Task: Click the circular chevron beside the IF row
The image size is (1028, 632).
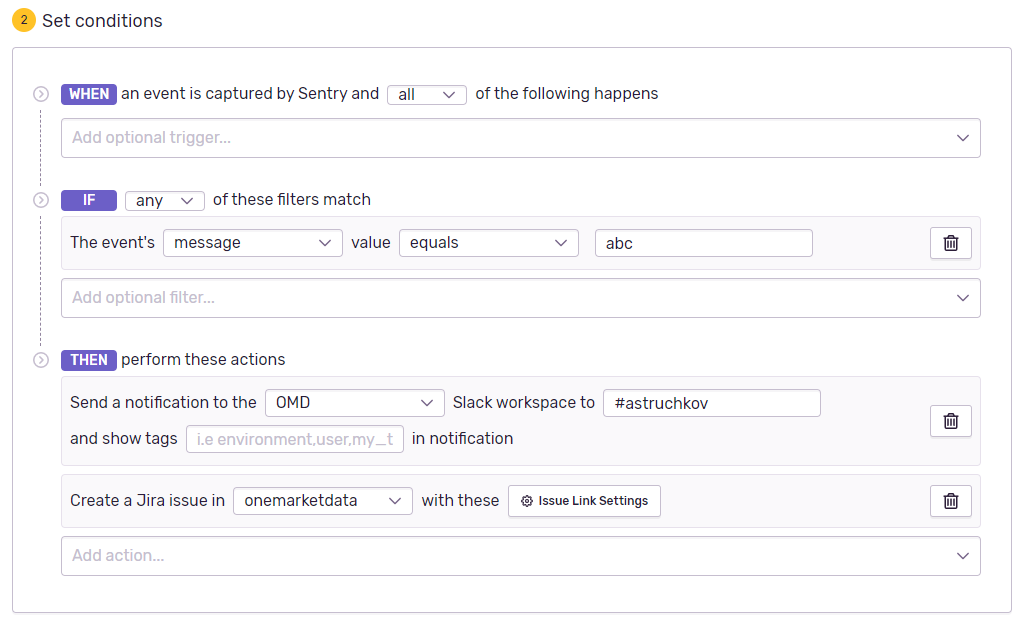Action: tap(40, 199)
